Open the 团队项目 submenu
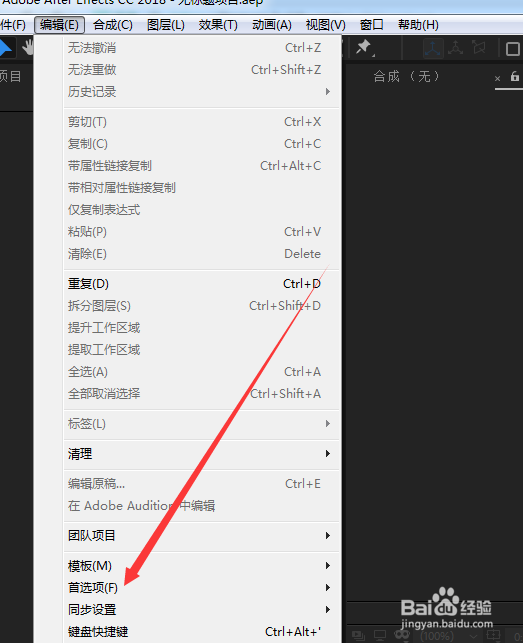The image size is (523, 643). coord(203,536)
